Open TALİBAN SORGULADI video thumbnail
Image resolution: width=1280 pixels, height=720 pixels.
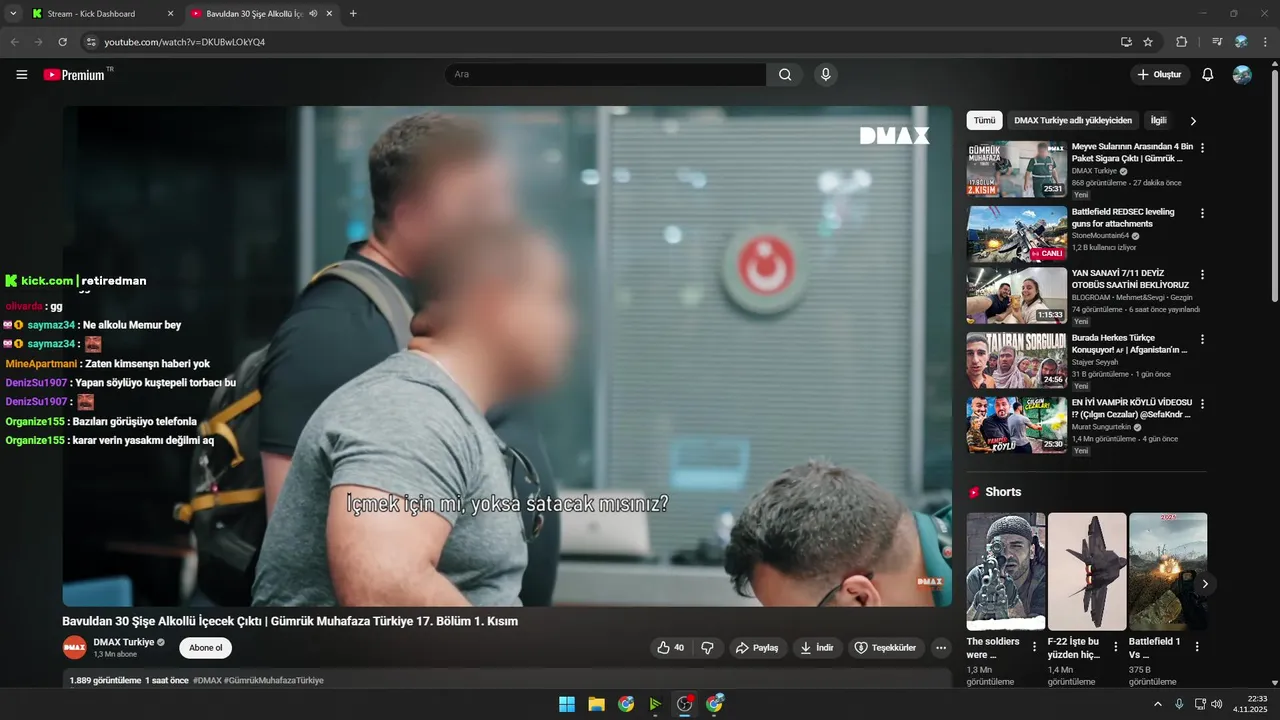[1016, 360]
